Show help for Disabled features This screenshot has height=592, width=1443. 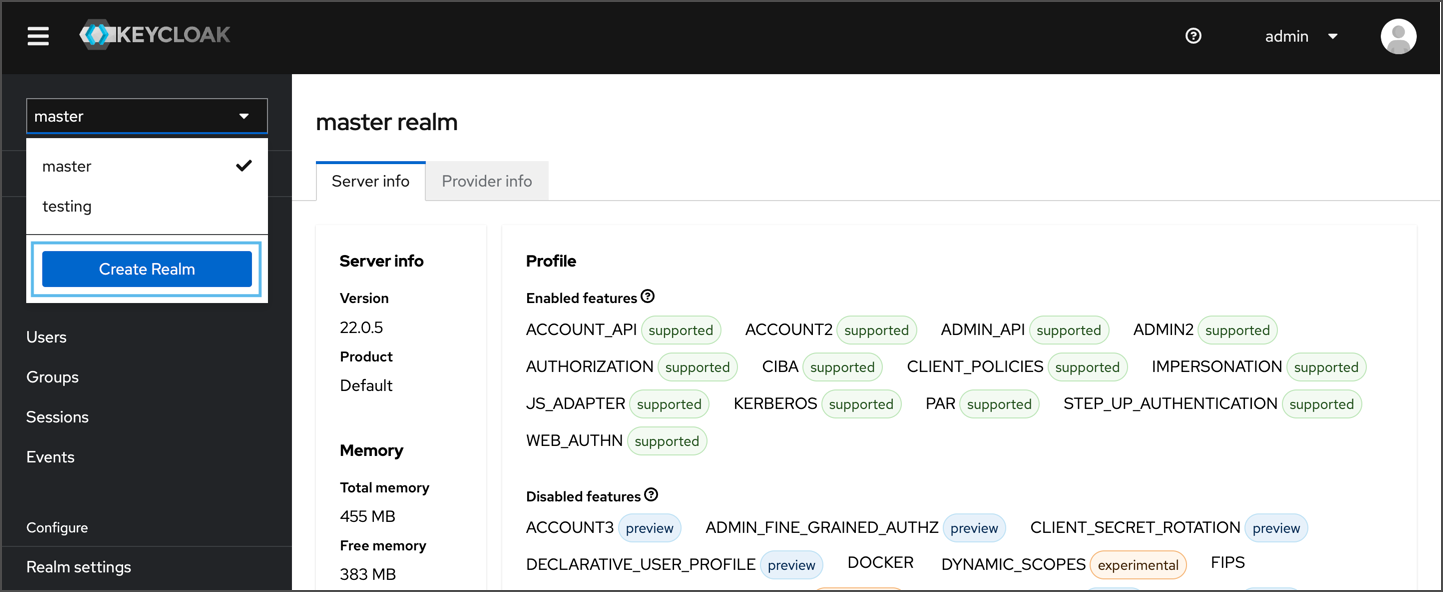point(651,495)
